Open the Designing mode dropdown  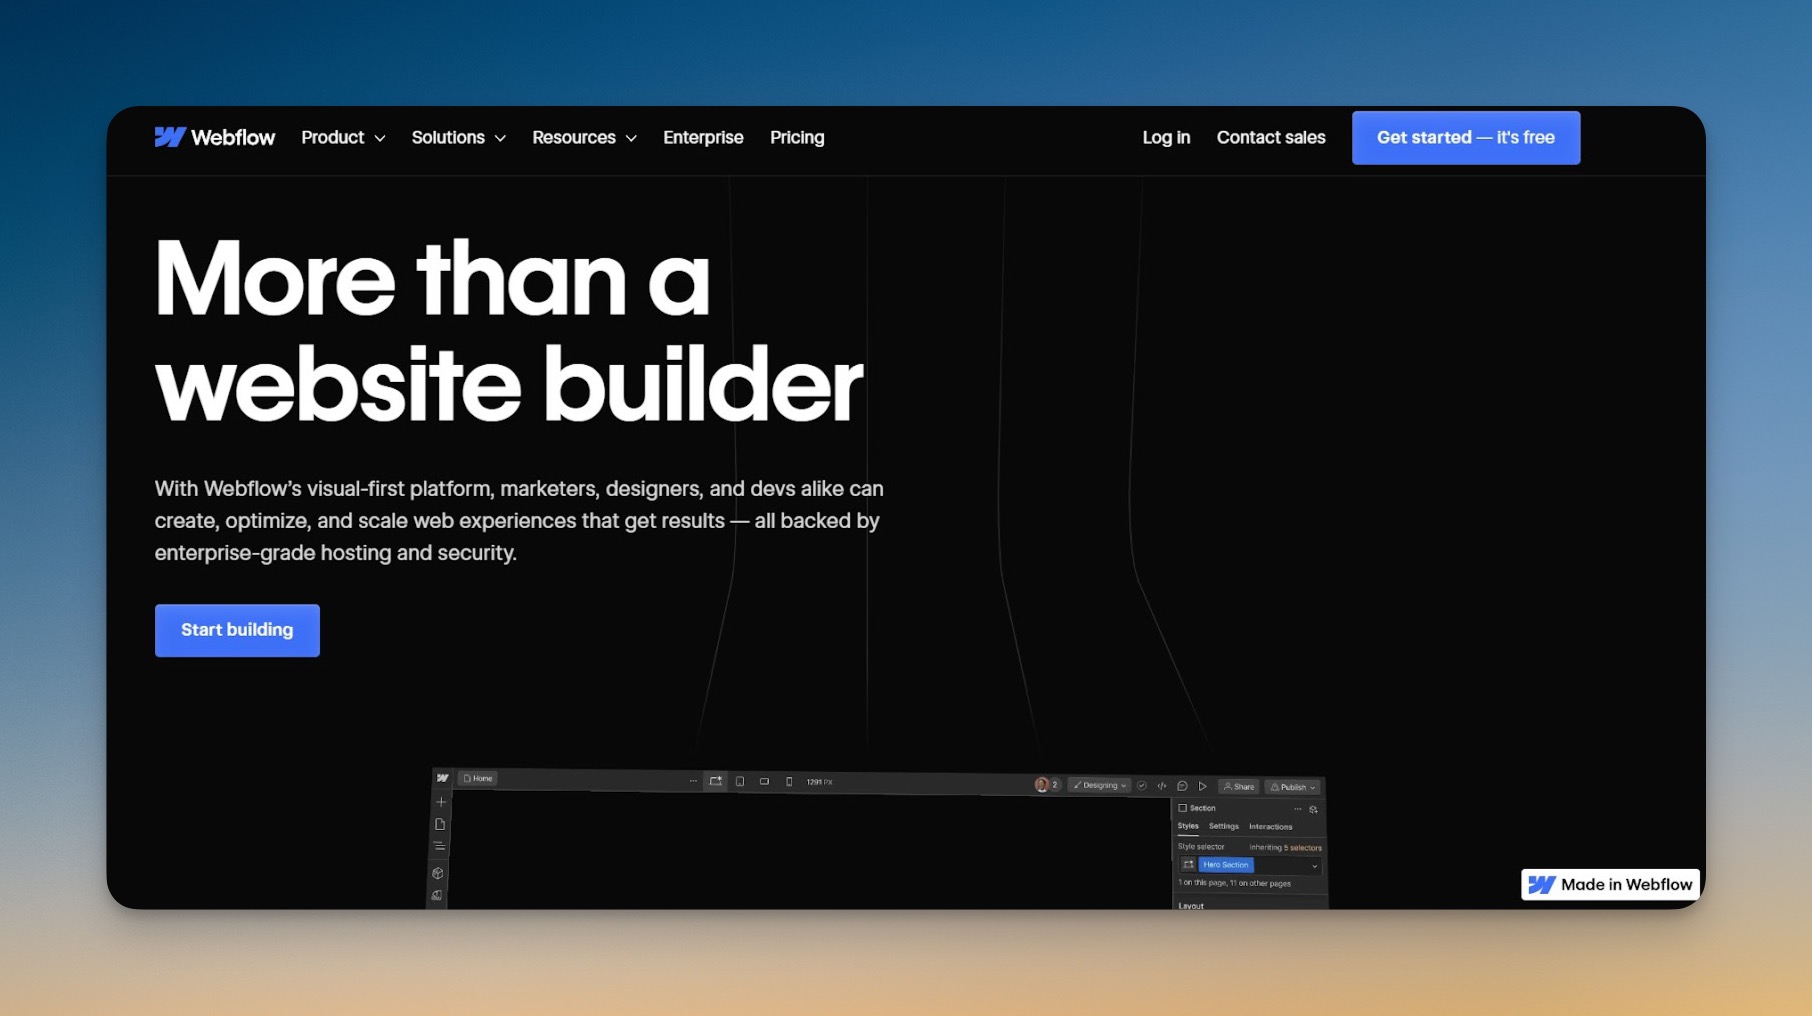click(x=1099, y=785)
